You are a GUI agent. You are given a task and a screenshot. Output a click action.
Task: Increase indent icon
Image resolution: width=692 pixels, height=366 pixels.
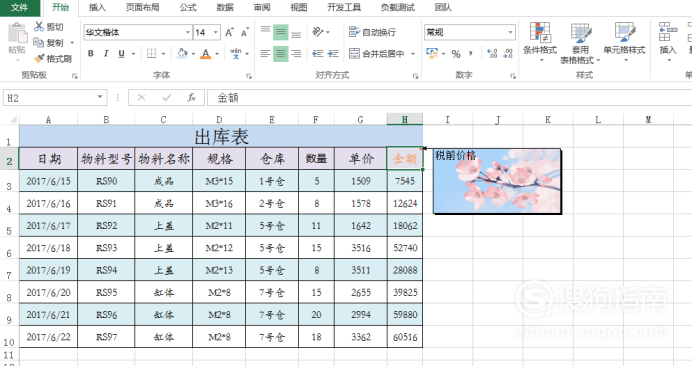(333, 53)
